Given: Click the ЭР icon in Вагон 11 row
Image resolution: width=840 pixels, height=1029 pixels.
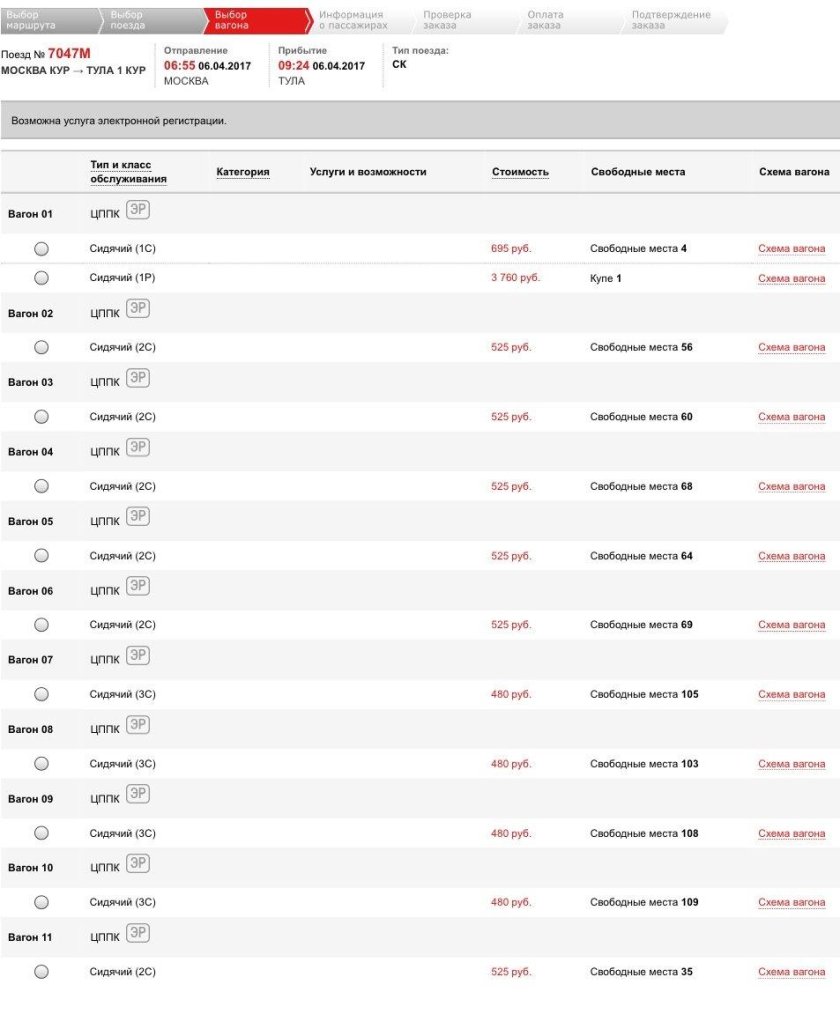Looking at the screenshot, I should coord(138,934).
